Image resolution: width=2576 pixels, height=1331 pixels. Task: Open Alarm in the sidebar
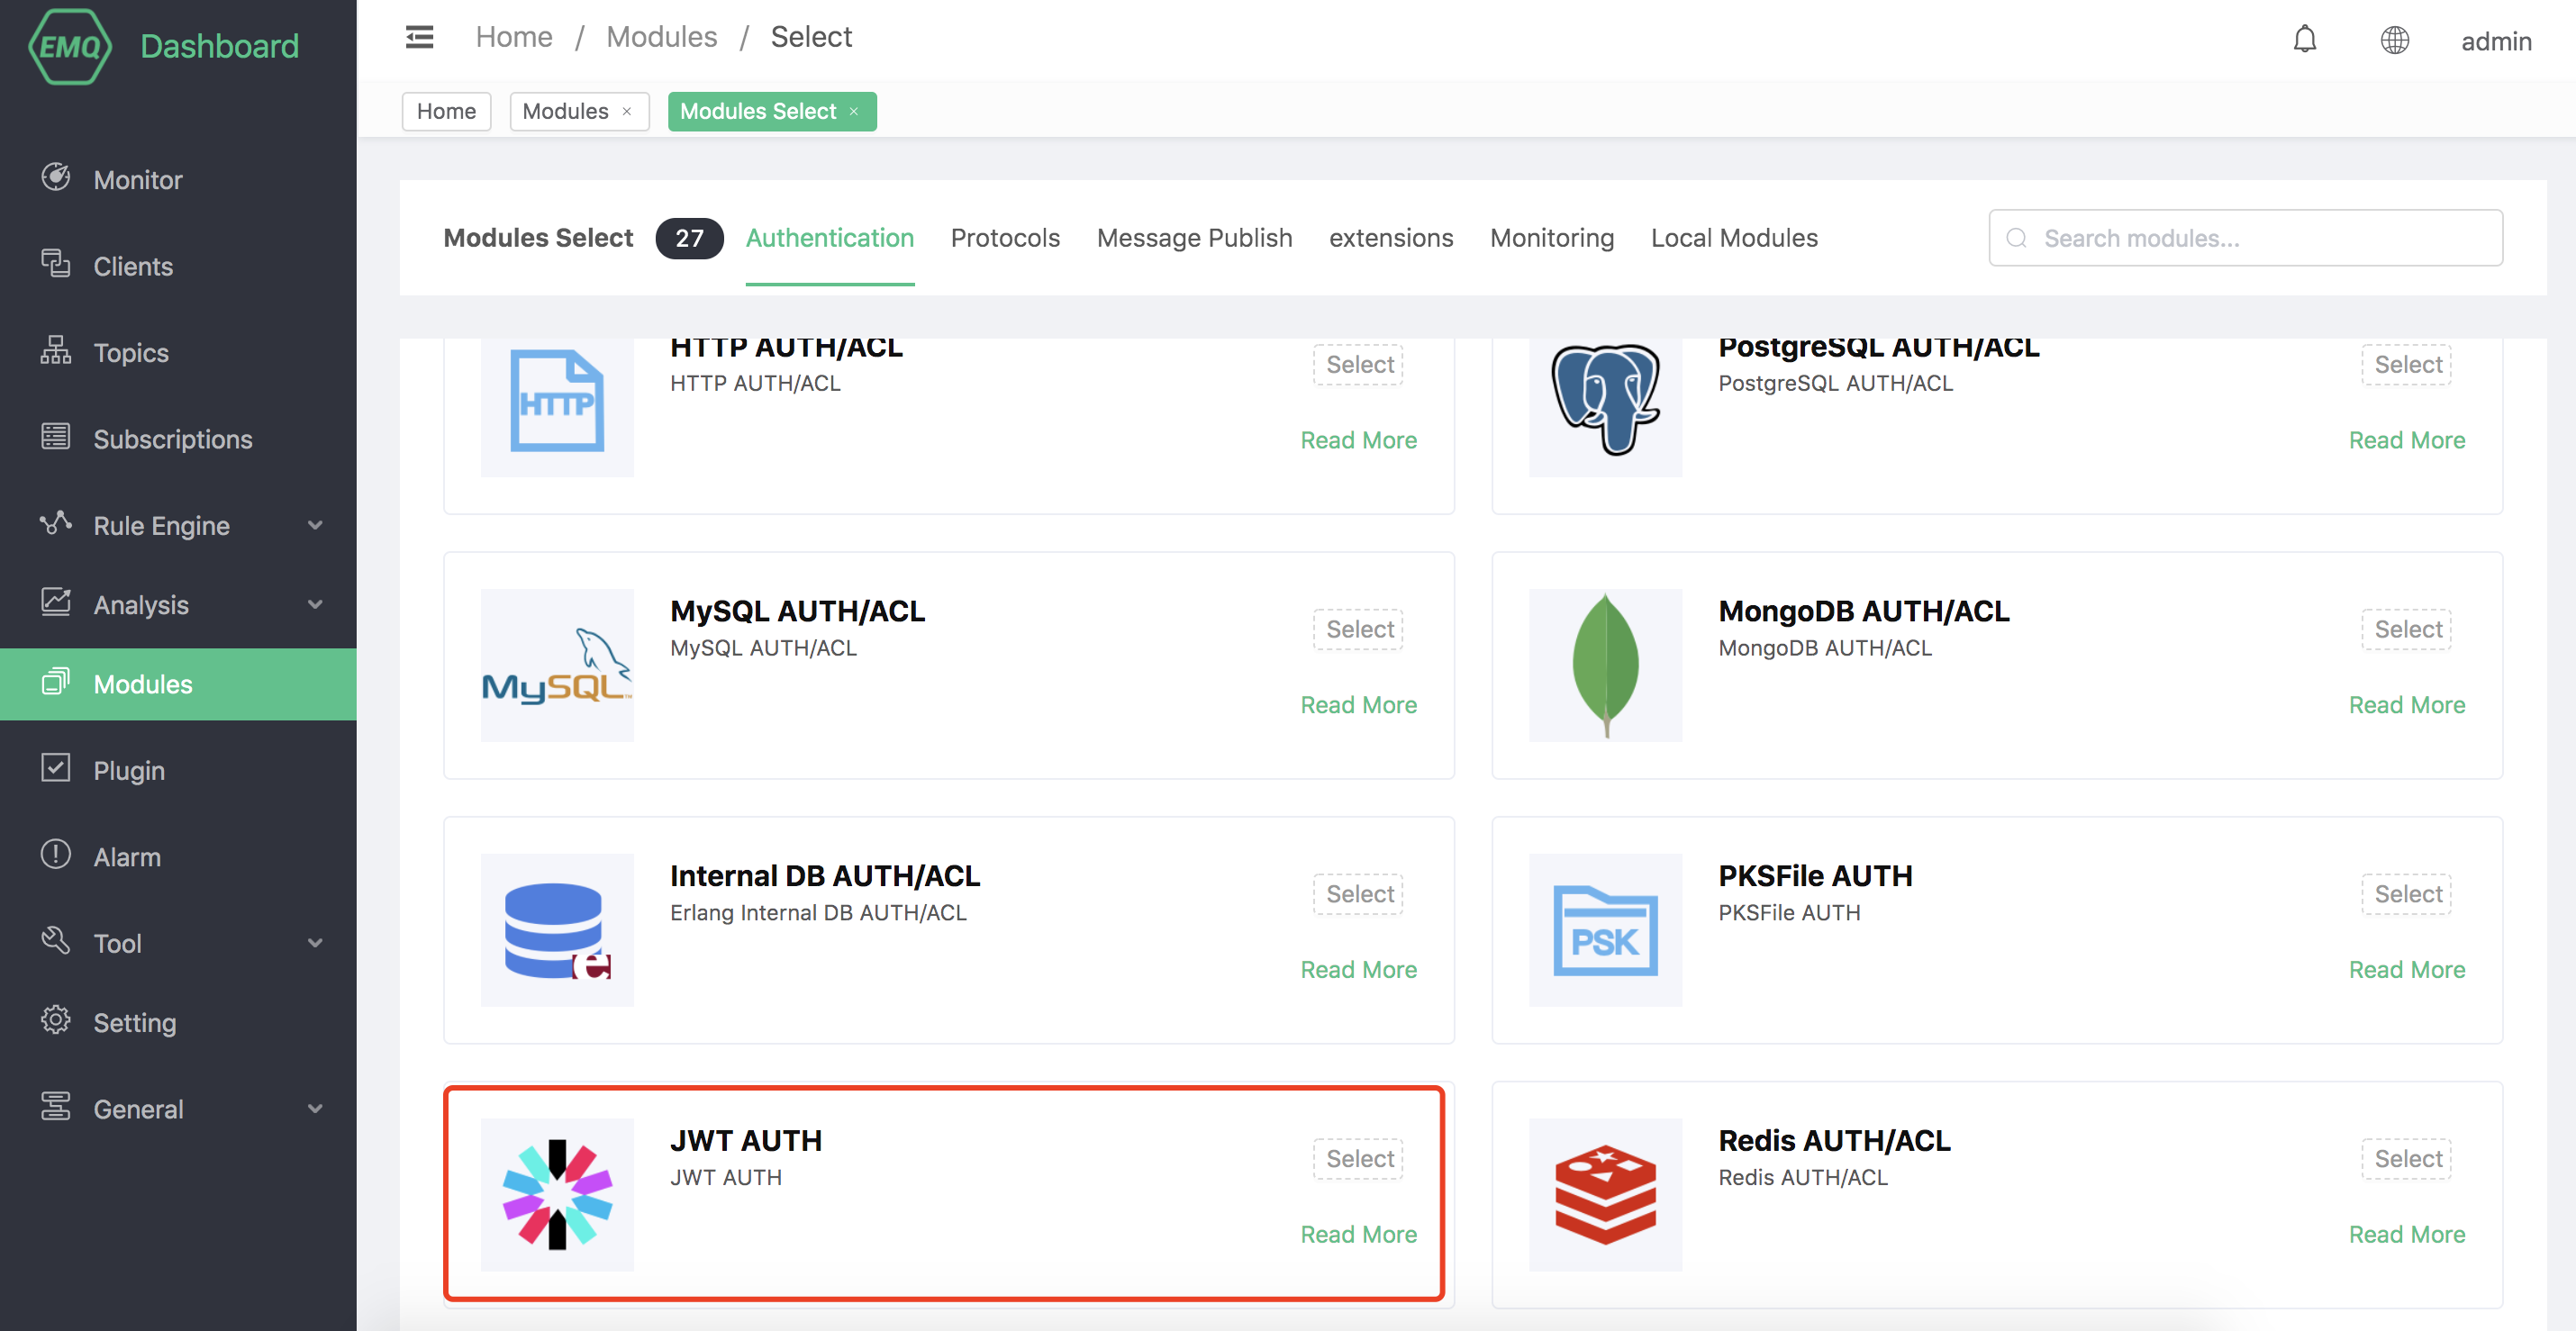(x=127, y=856)
